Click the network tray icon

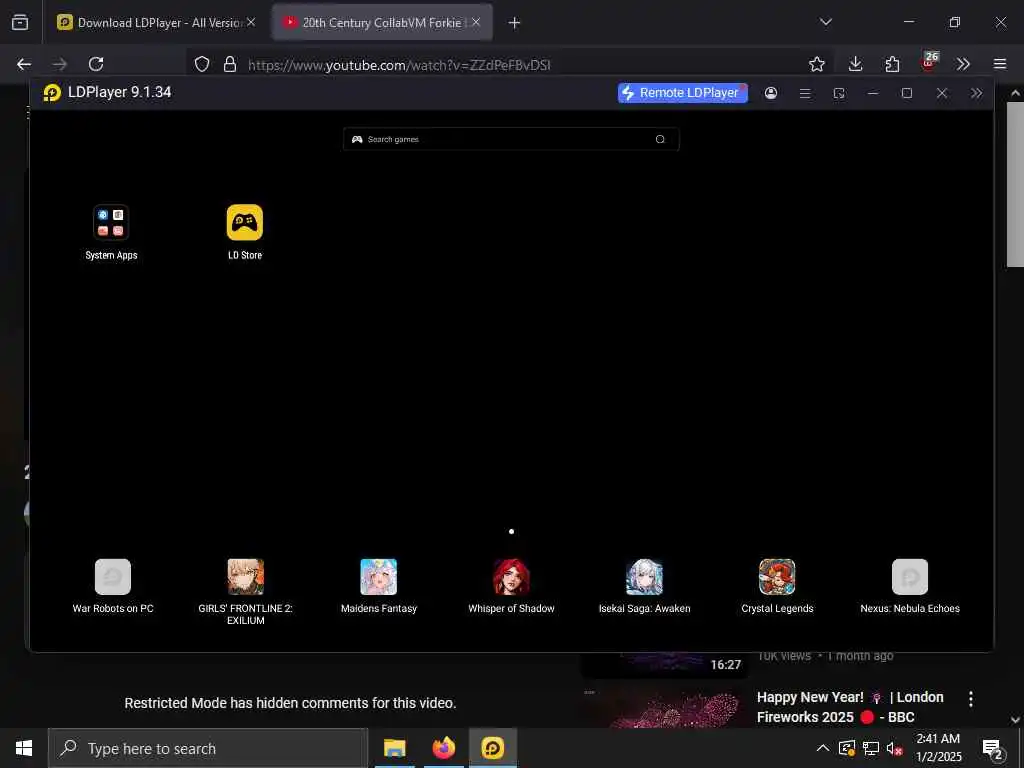pos(871,748)
